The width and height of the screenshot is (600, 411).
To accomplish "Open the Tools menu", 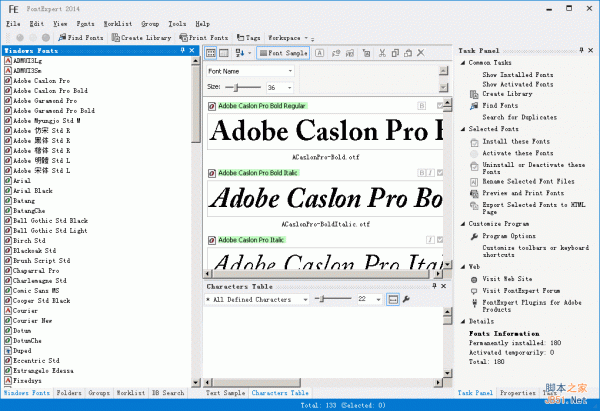I will [x=177, y=24].
